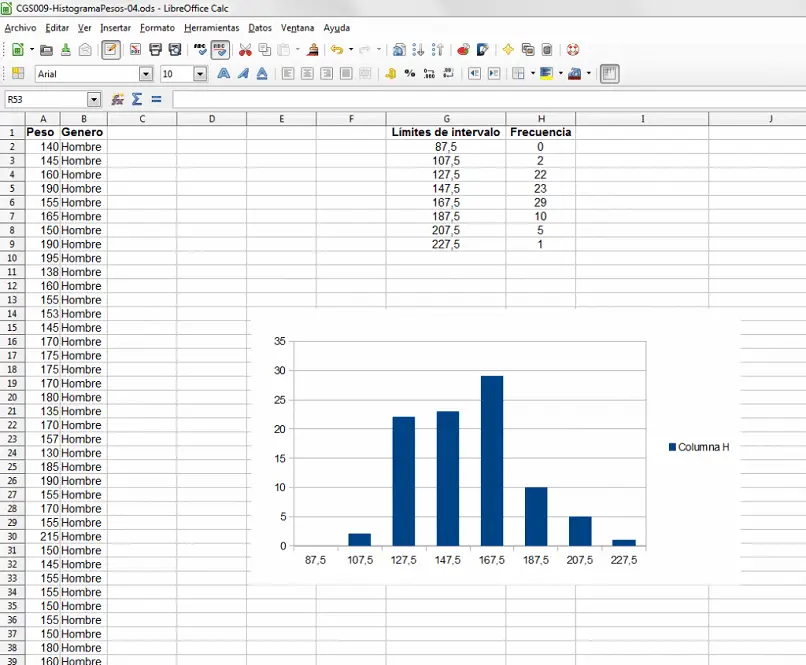806x665 pixels.
Task: Click the Sort Descending icon
Action: (x=438, y=49)
